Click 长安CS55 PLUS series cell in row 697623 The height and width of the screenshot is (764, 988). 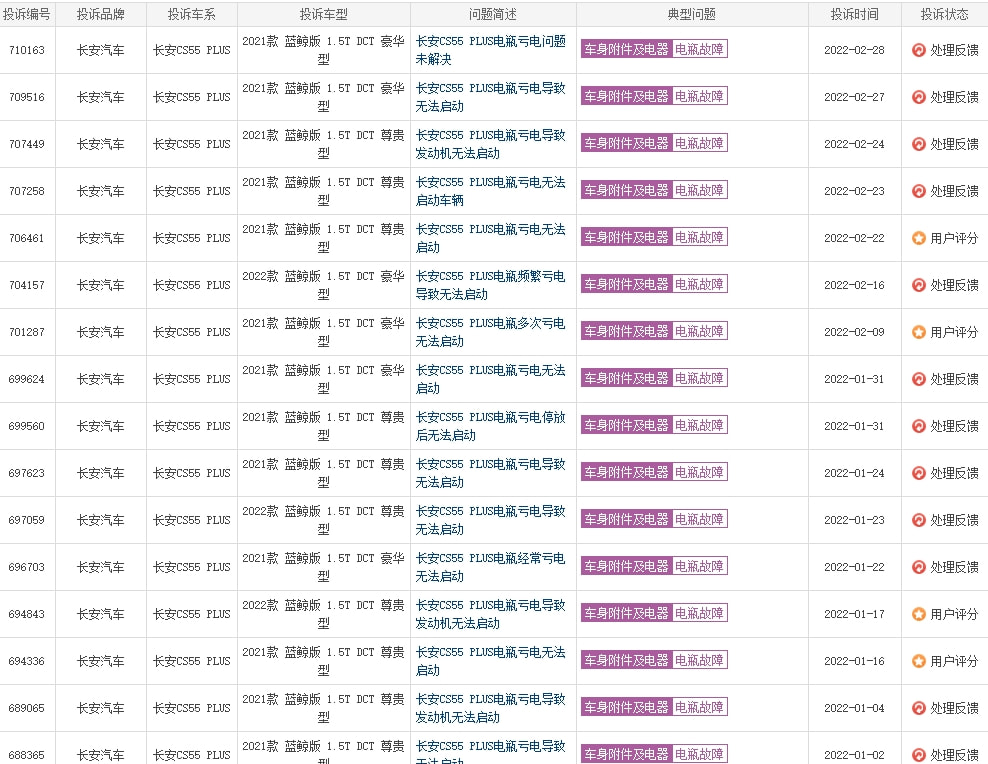[x=192, y=473]
